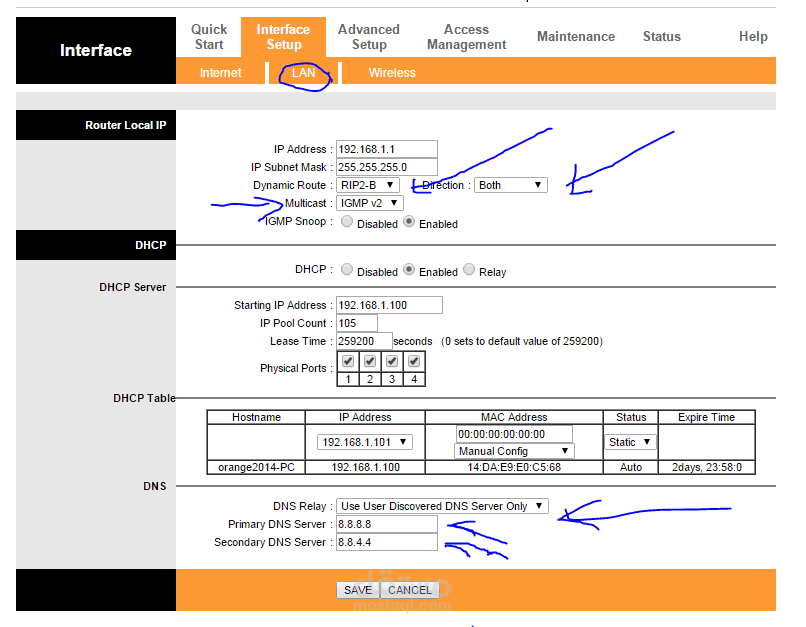The width and height of the screenshot is (806, 627).
Task: Click the 2days, 23:58:0 expire time
Action: click(707, 467)
